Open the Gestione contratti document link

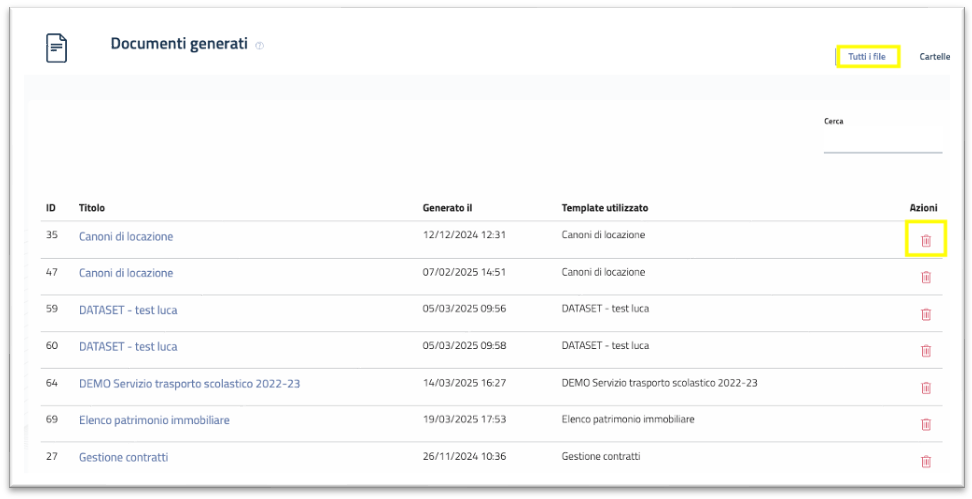pyautogui.click(x=123, y=458)
